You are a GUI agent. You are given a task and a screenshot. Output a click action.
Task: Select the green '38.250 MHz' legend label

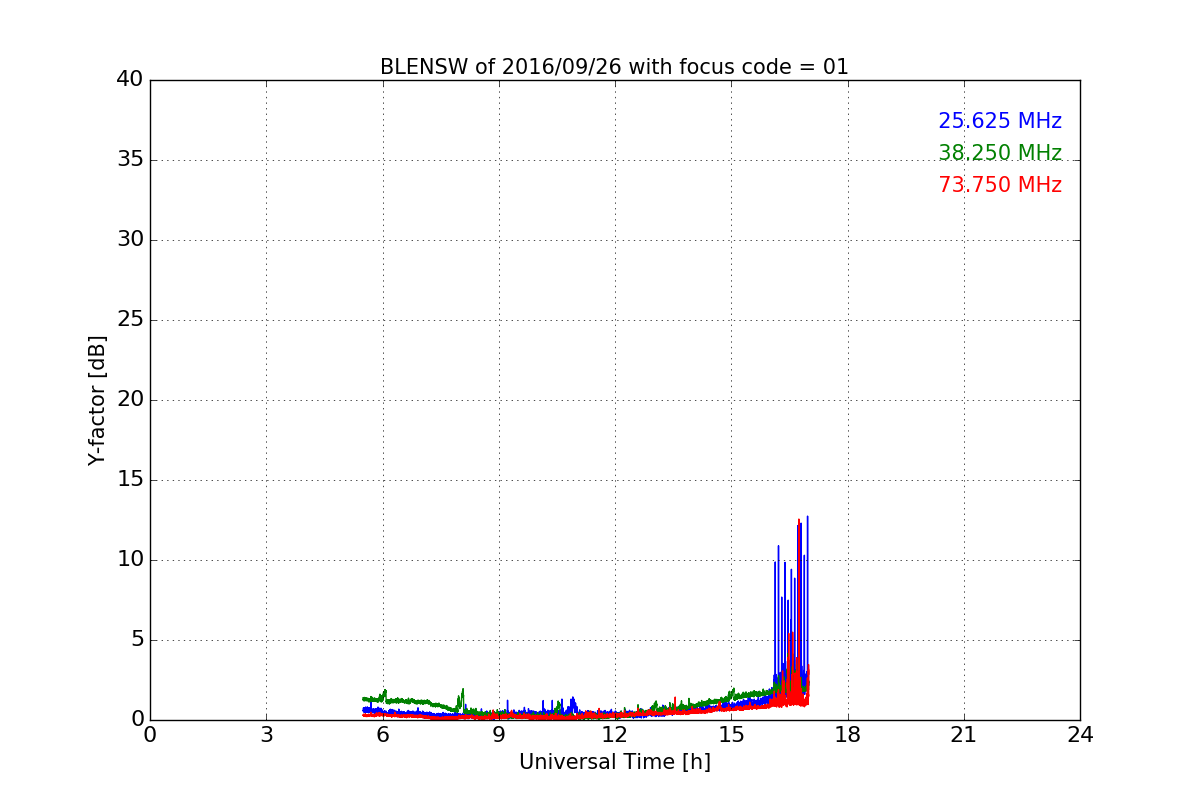coord(1000,153)
